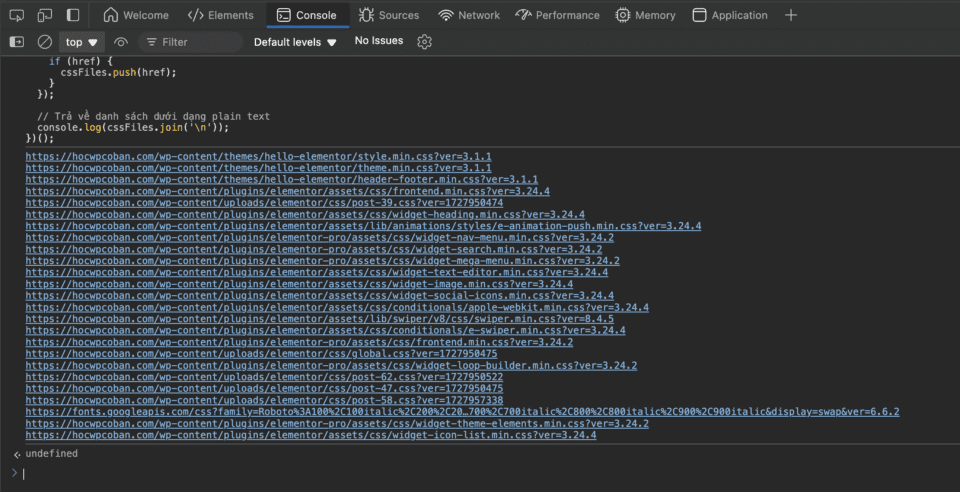The width and height of the screenshot is (960, 492).
Task: Go to the Network tab
Action: point(468,15)
